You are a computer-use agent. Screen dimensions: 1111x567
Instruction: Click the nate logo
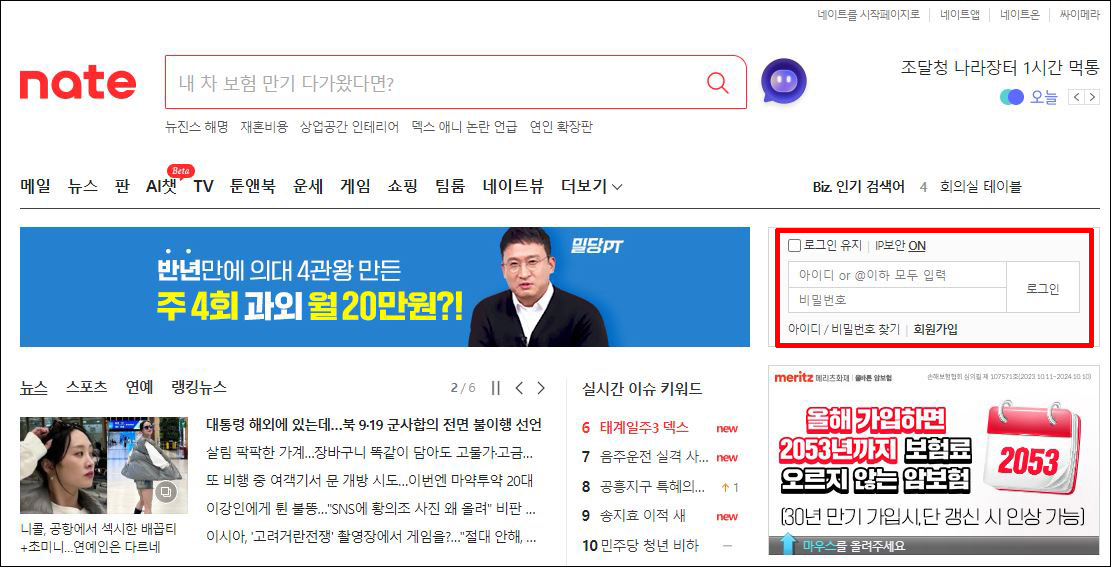click(78, 84)
